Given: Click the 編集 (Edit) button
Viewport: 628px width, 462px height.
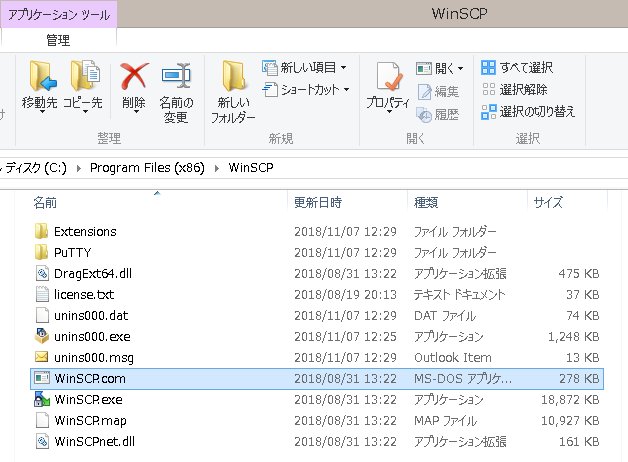Looking at the screenshot, I should pyautogui.click(x=438, y=92).
